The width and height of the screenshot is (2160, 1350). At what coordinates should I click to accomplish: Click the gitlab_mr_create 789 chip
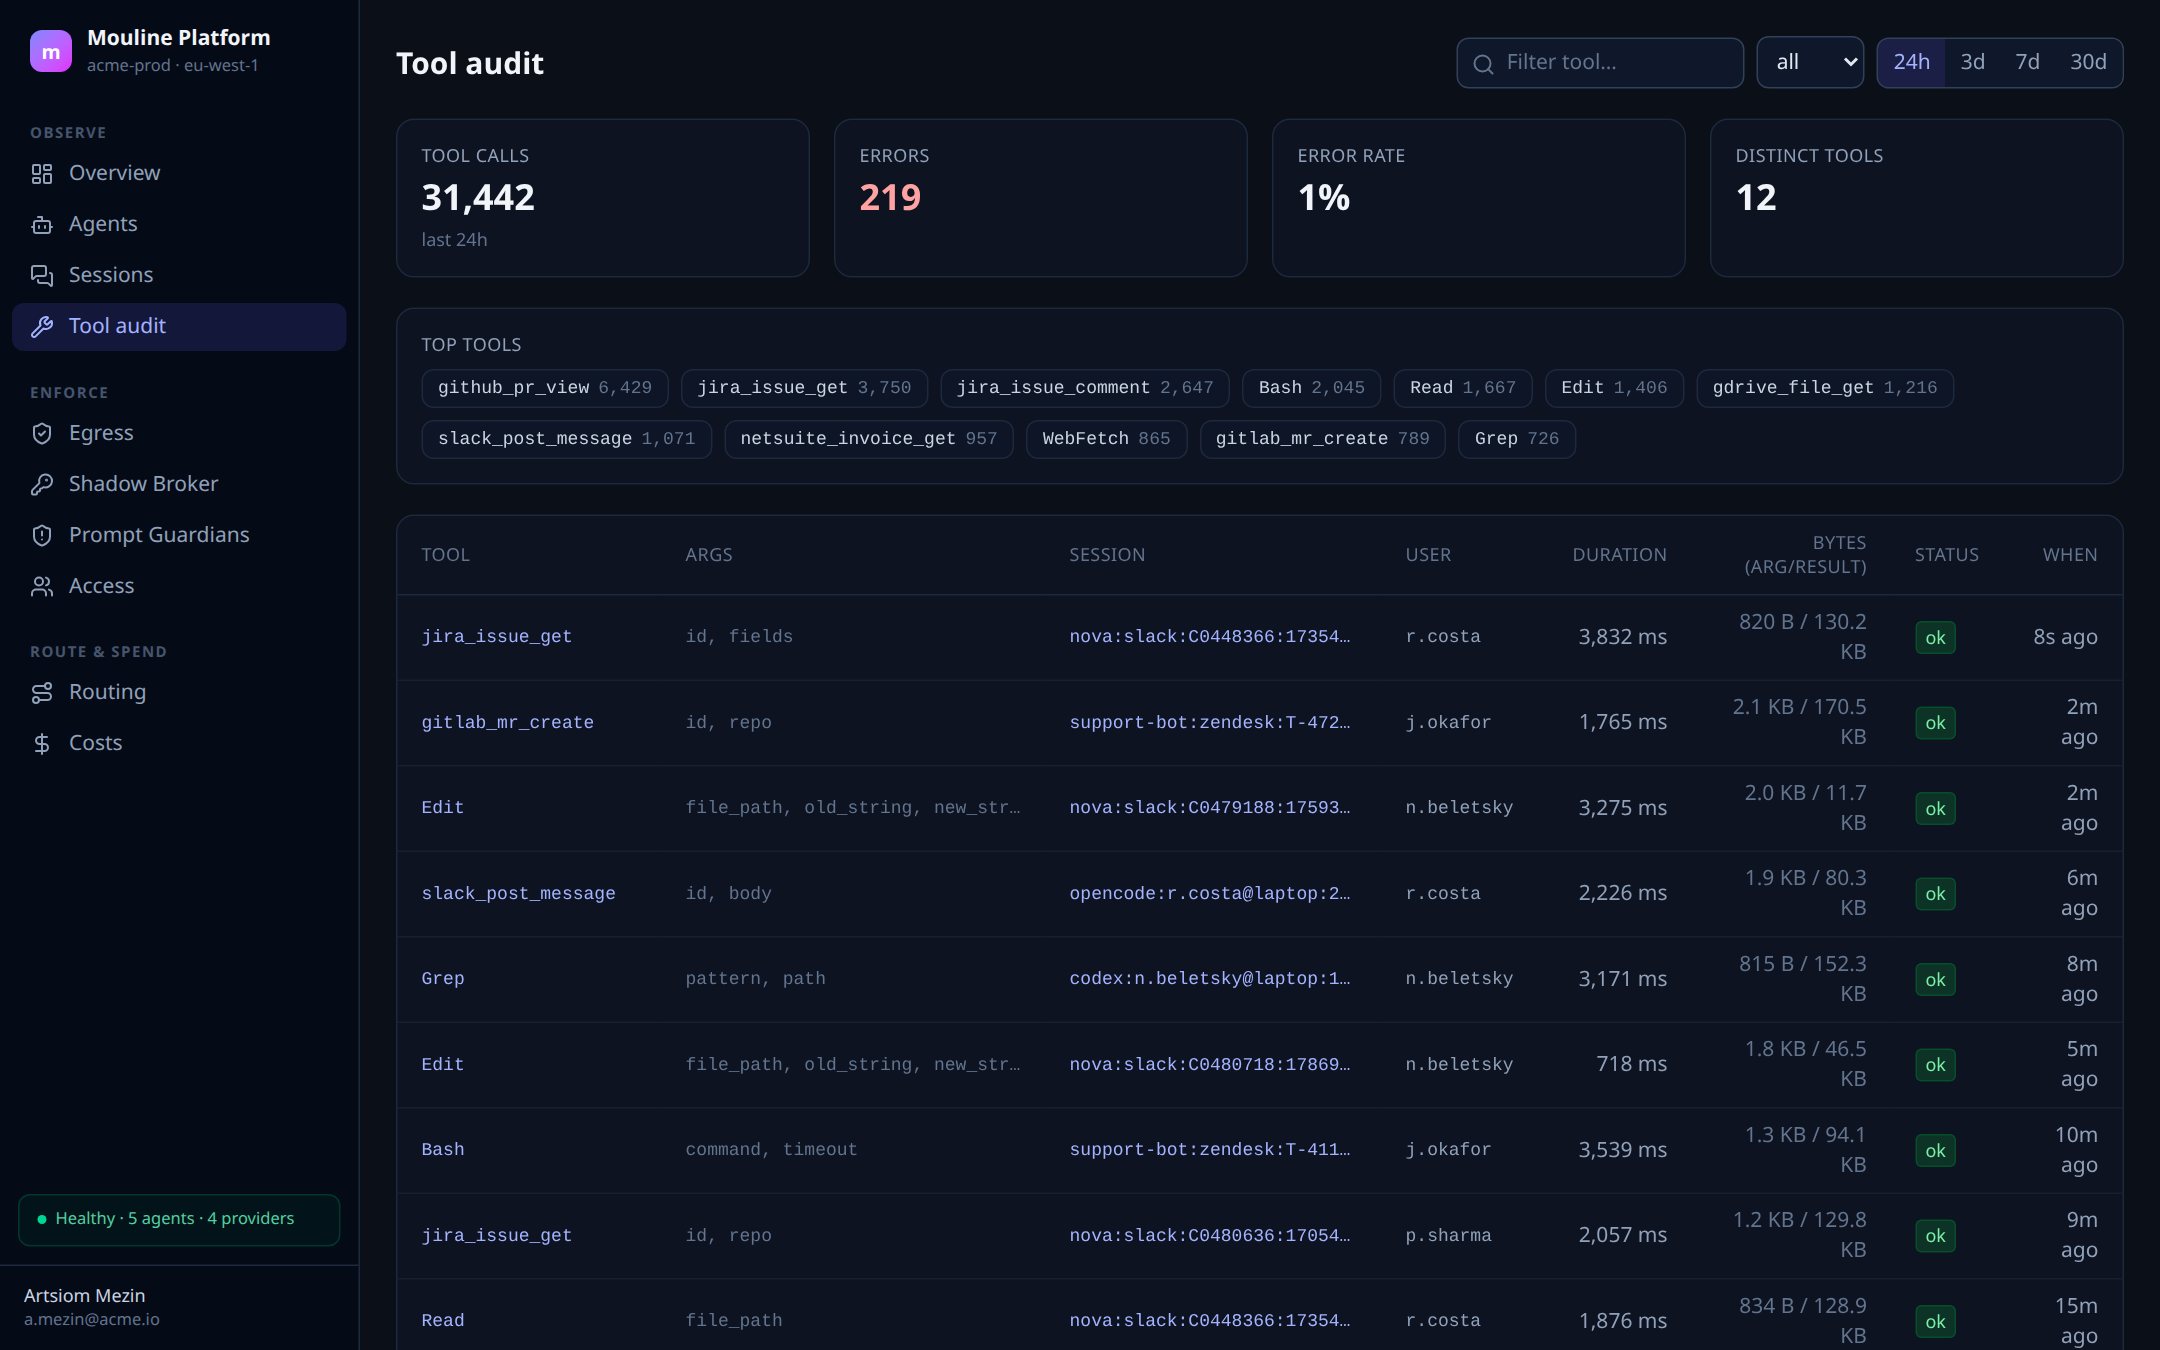coord(1322,439)
